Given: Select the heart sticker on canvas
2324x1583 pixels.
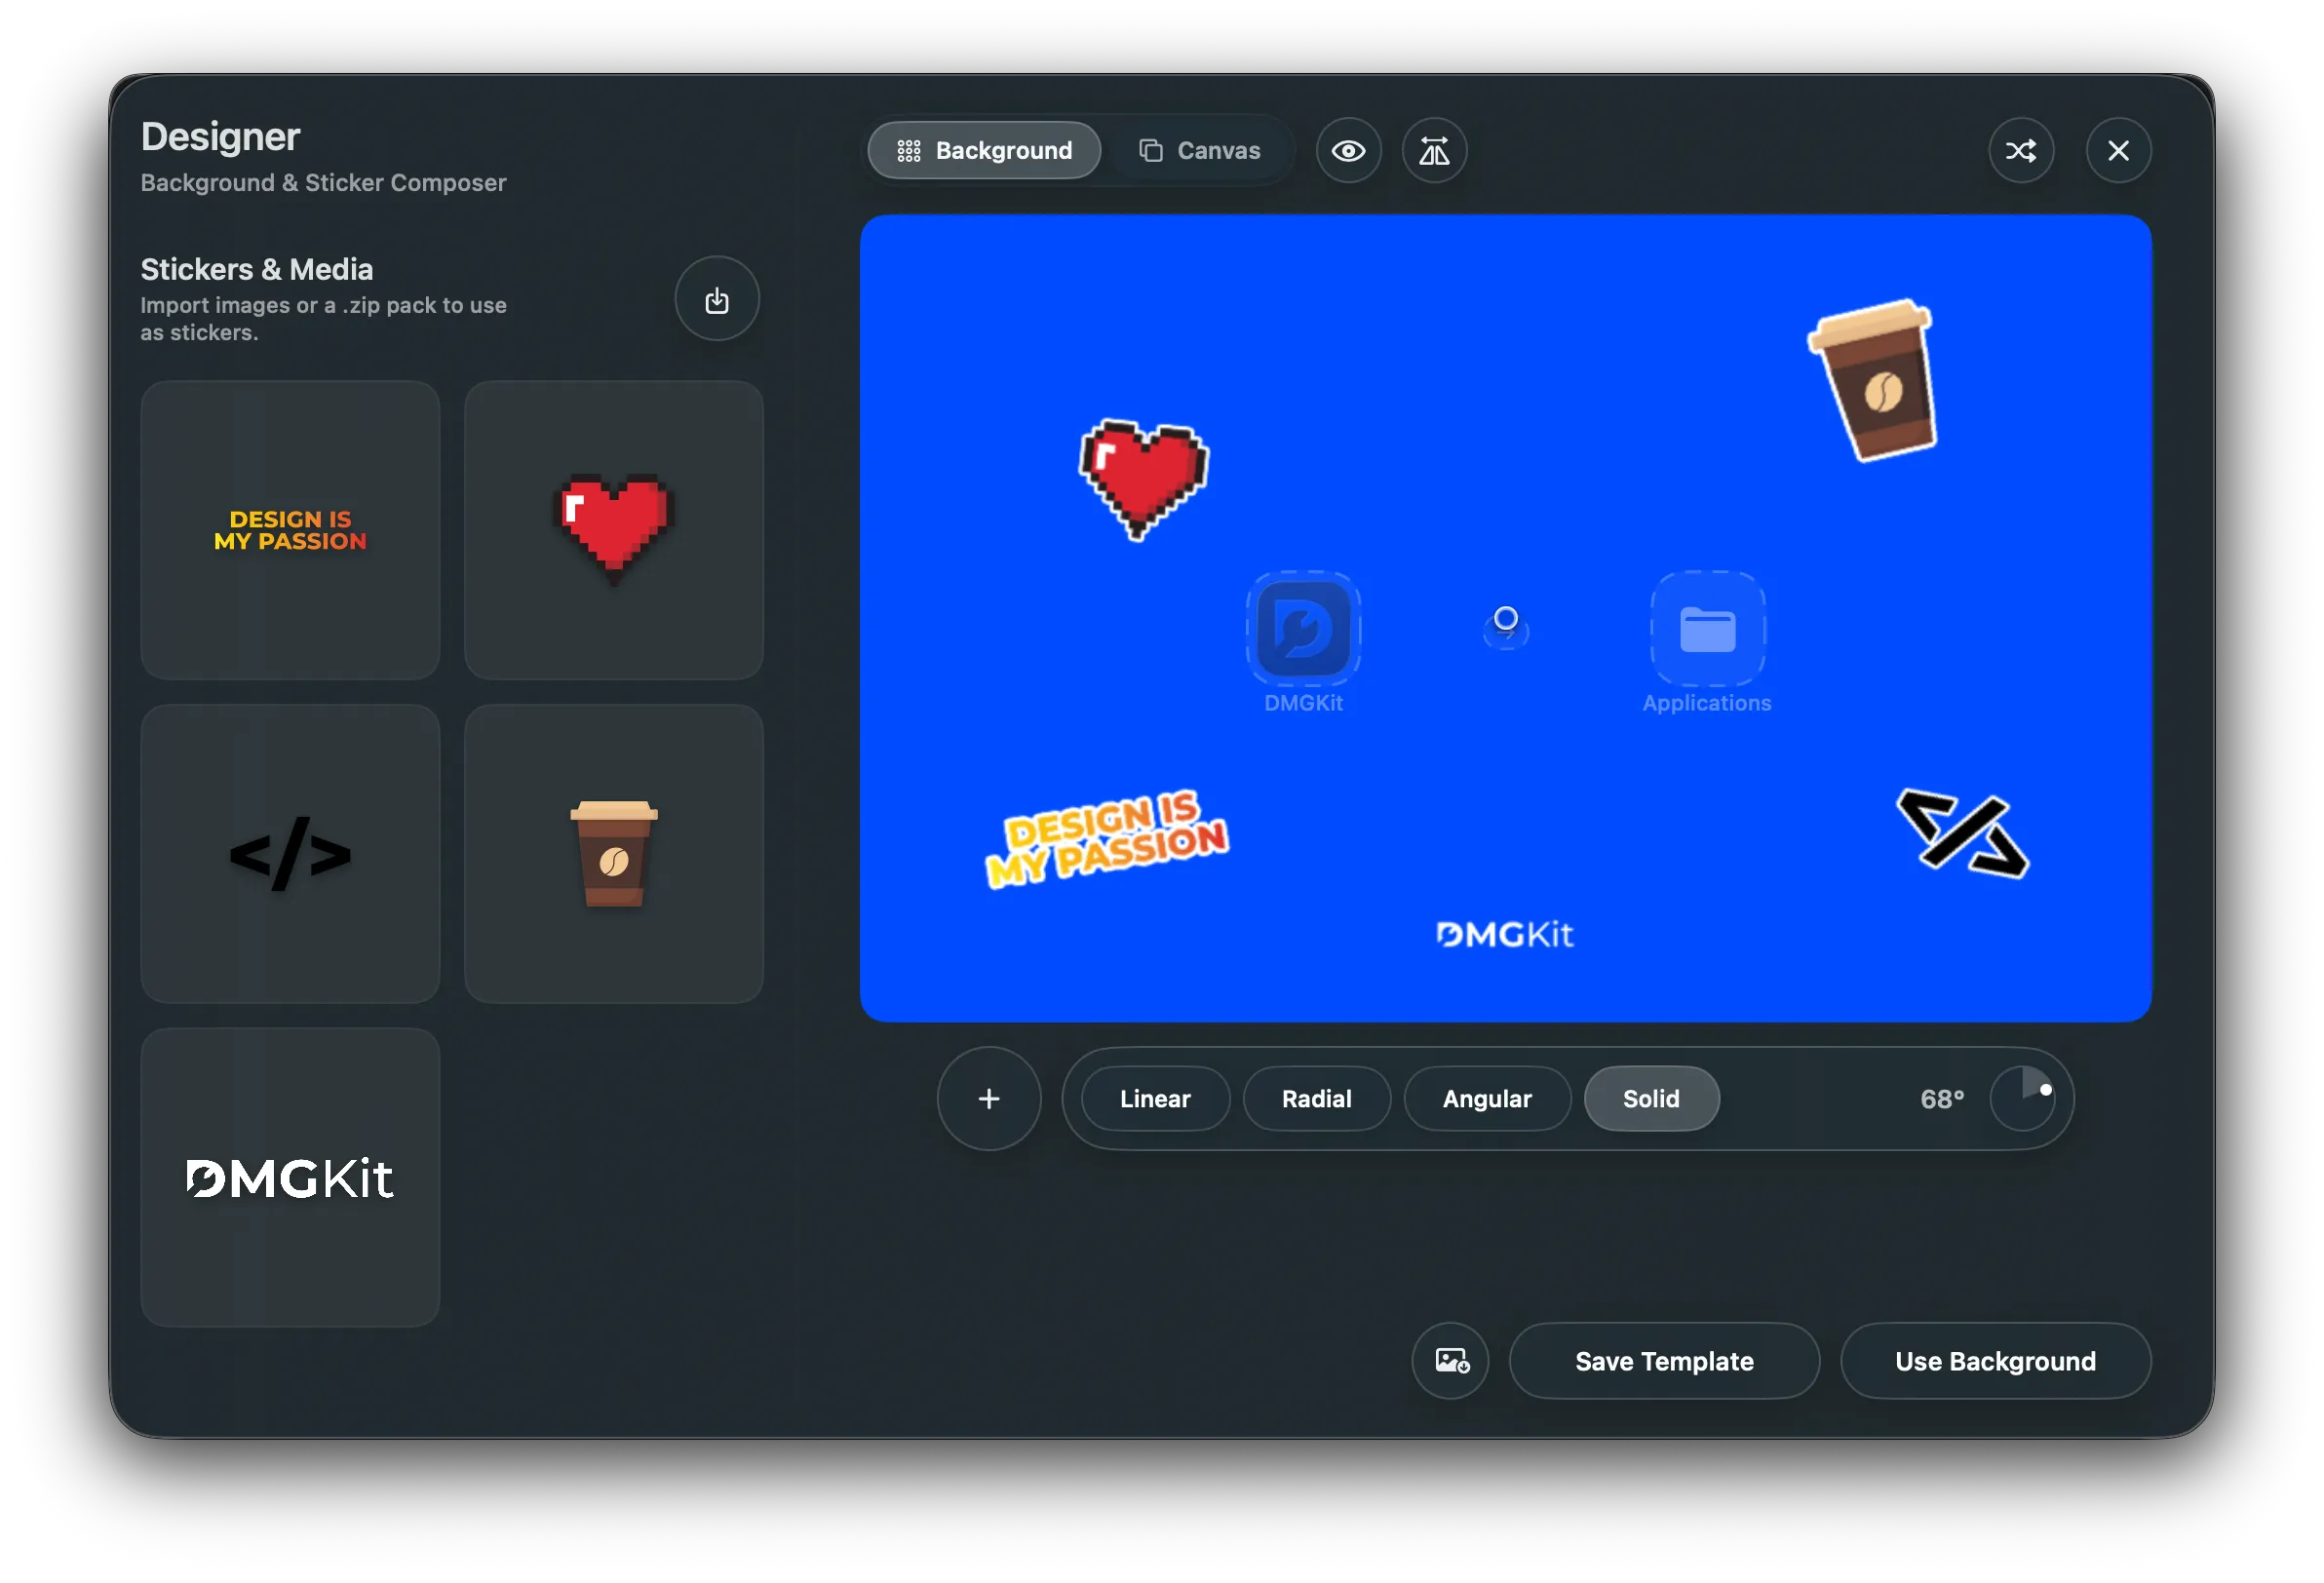Looking at the screenshot, I should pyautogui.click(x=1144, y=478).
